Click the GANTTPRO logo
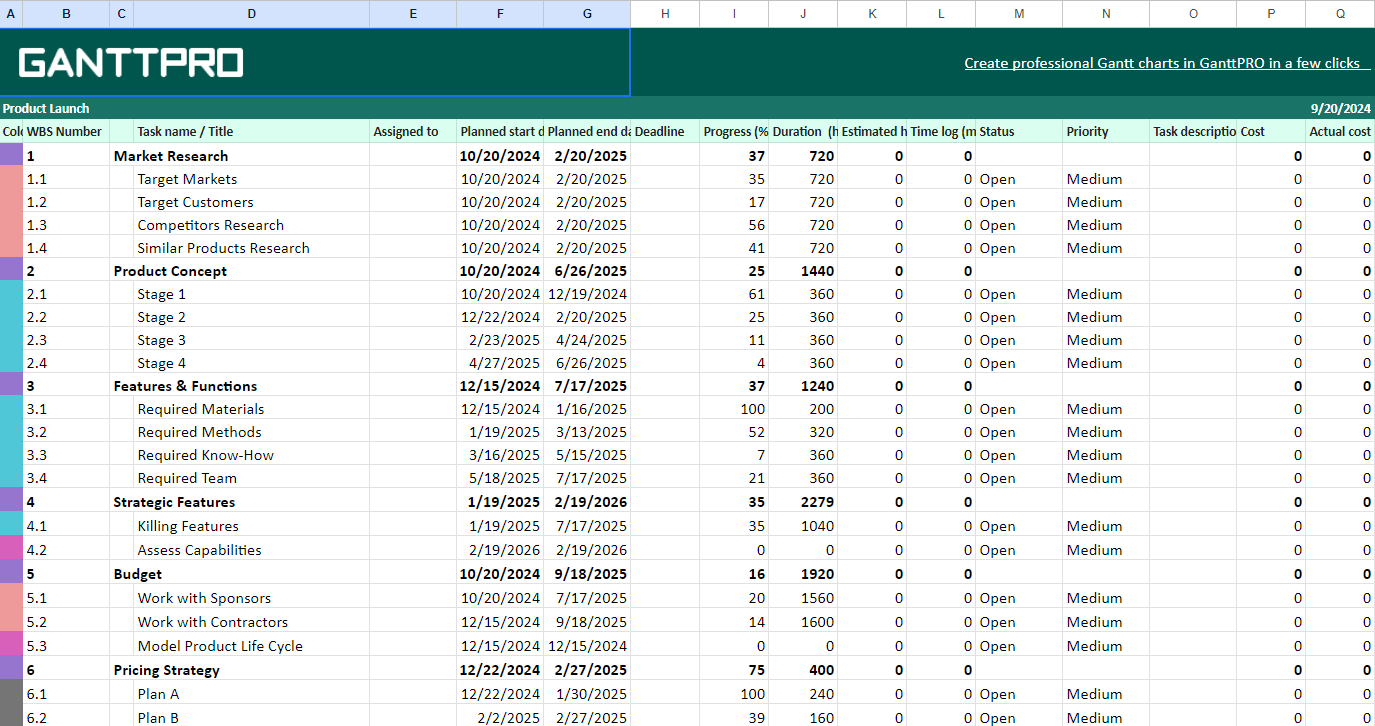 tap(131, 63)
